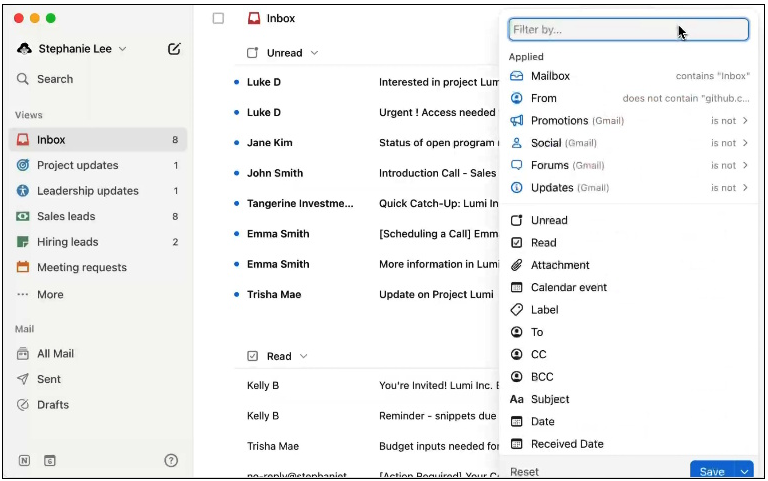The image size is (768, 481).
Task: Click the Sent paper plane item
Action: pos(49,379)
